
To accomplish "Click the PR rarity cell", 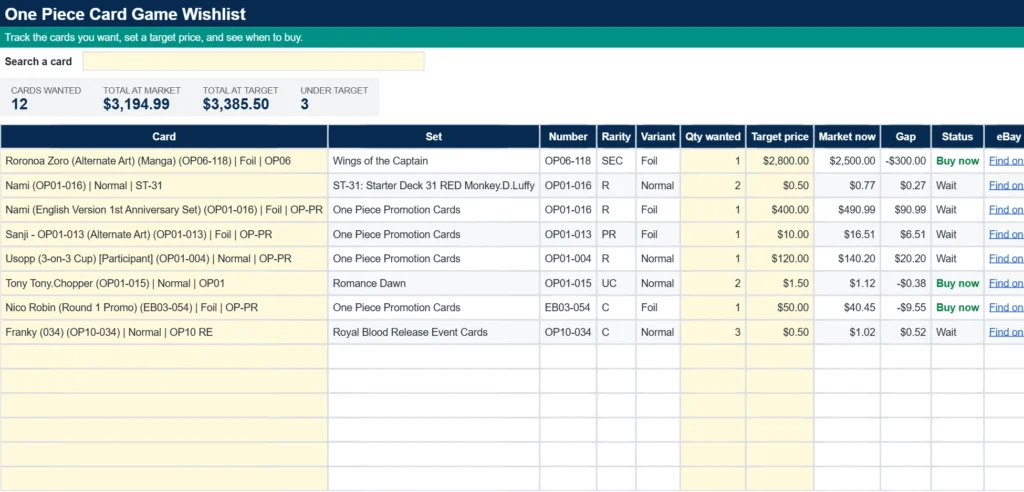I will click(616, 235).
